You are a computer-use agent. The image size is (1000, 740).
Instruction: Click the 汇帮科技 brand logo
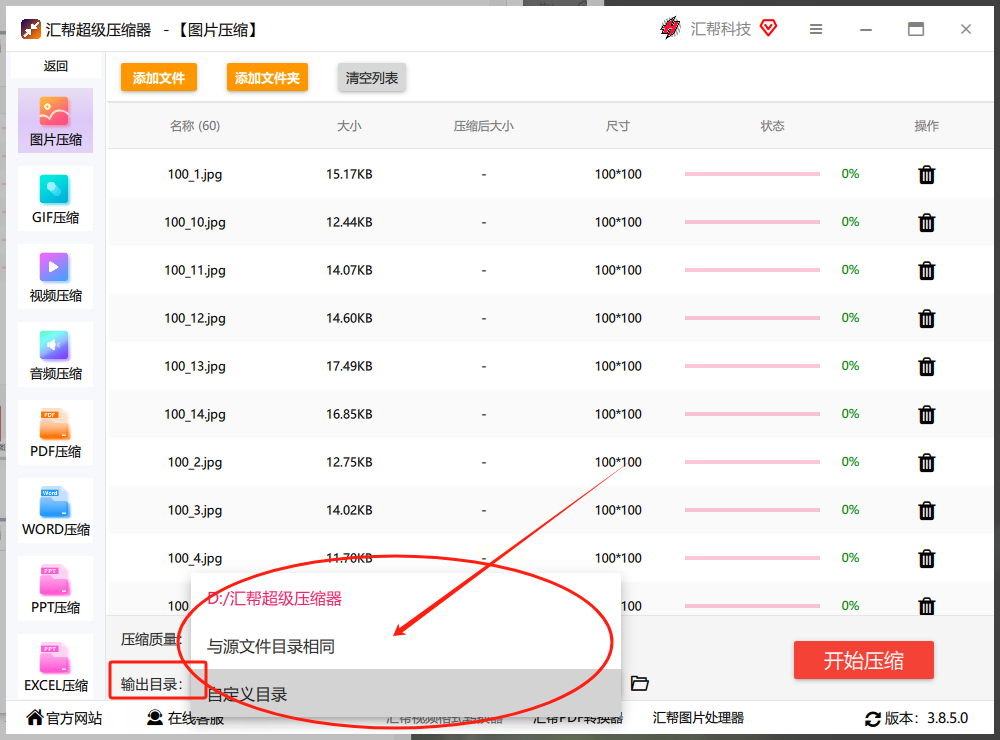670,28
